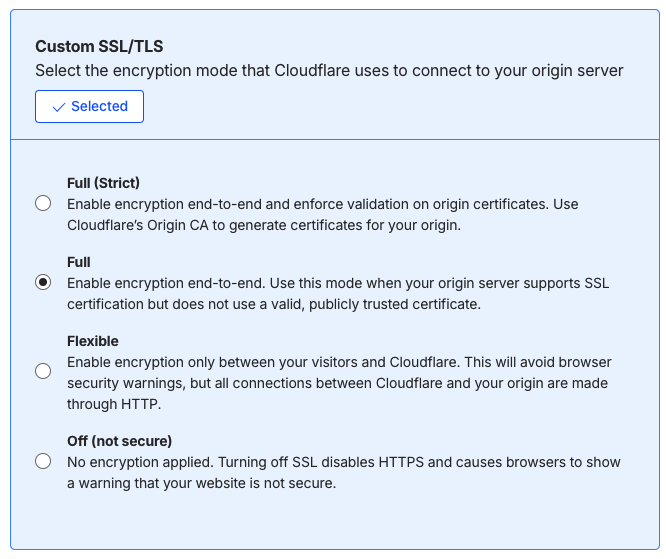
Task: Select the Flexible radio option
Action: [x=43, y=371]
